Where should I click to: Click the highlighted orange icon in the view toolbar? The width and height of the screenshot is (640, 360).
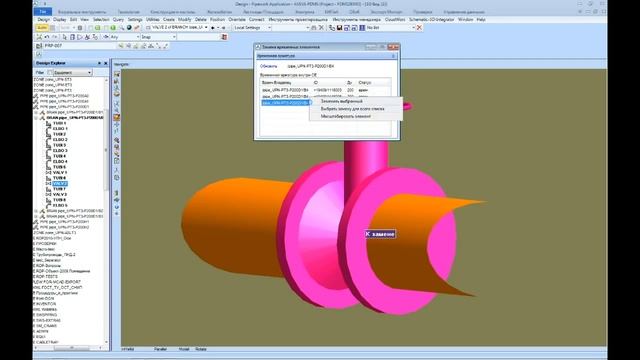[x=117, y=118]
